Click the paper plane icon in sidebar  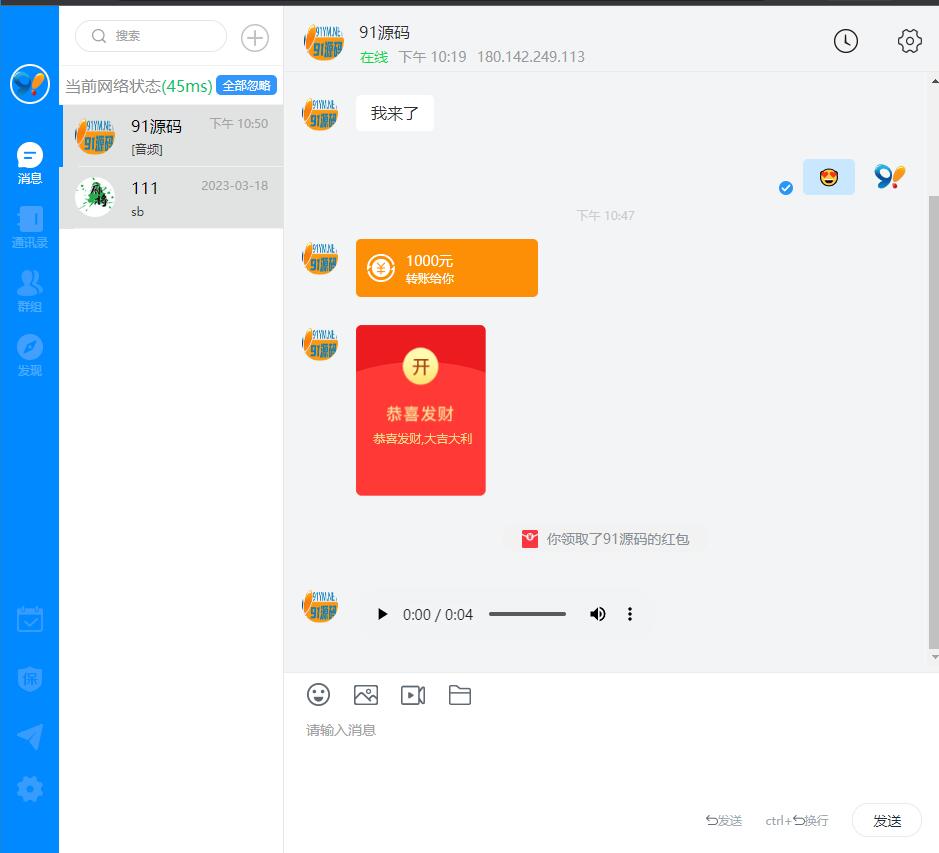coord(29,736)
